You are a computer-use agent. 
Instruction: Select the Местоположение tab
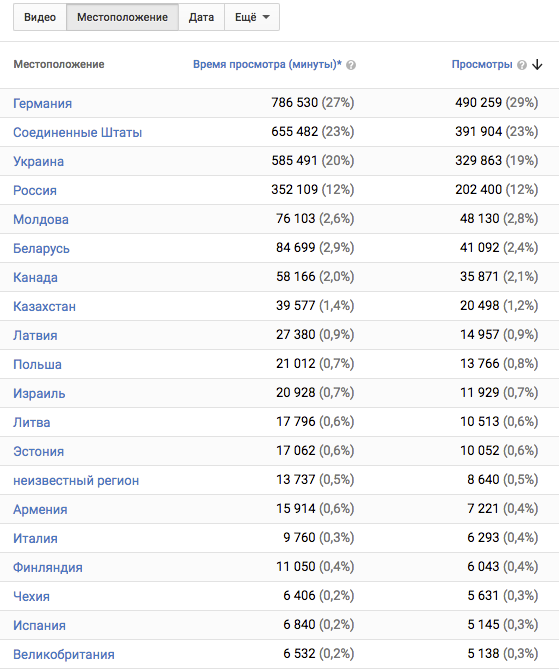(122, 17)
